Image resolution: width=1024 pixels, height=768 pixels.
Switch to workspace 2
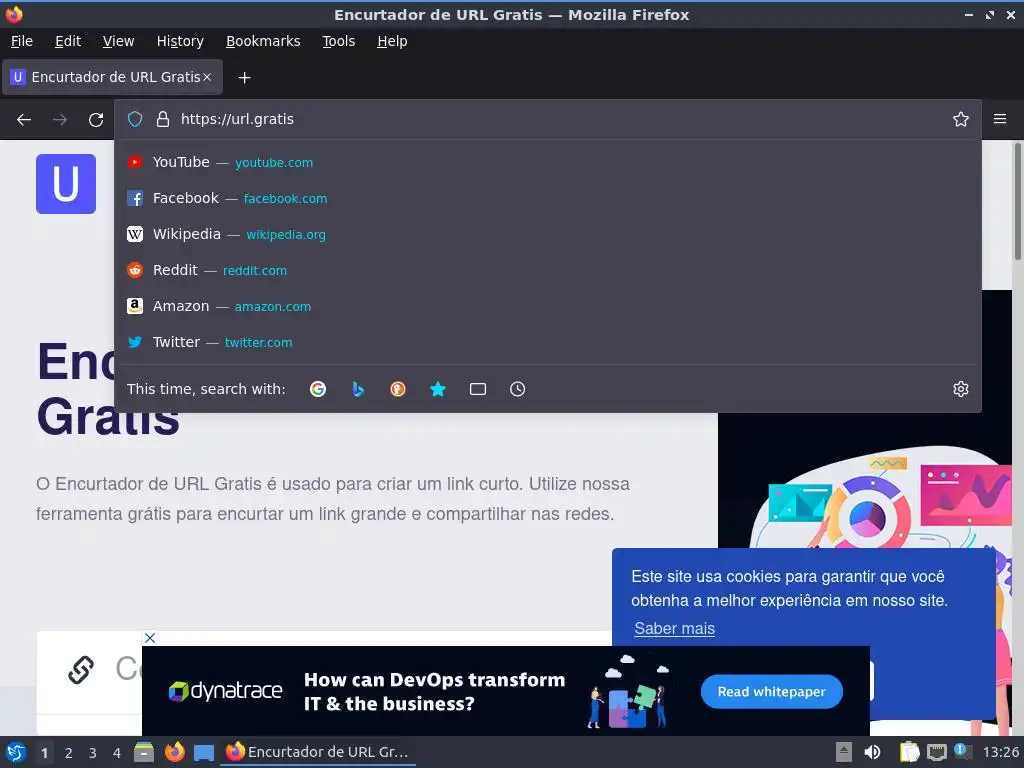(x=68, y=753)
